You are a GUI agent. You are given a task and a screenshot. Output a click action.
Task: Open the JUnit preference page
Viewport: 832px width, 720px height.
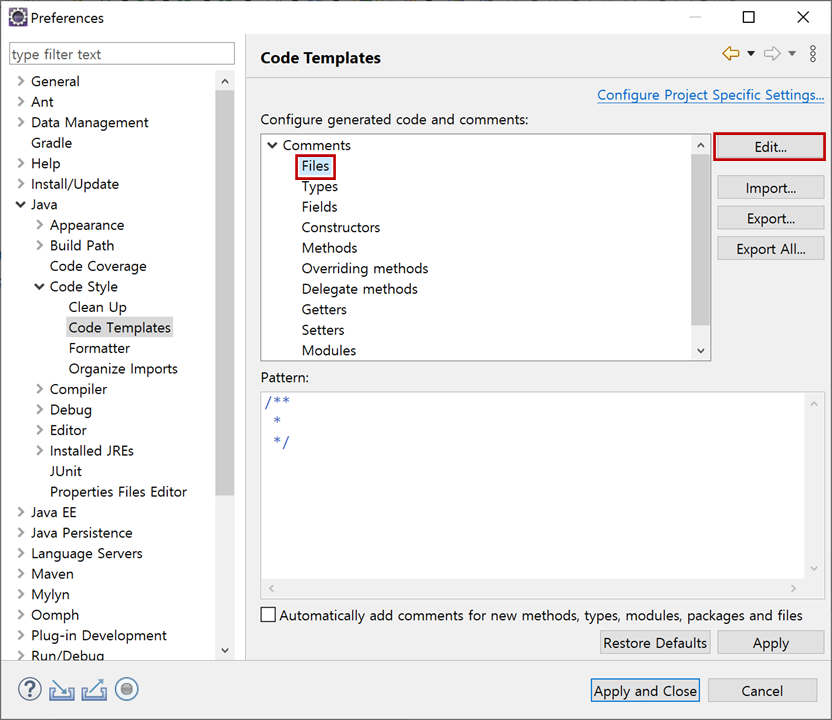[66, 471]
